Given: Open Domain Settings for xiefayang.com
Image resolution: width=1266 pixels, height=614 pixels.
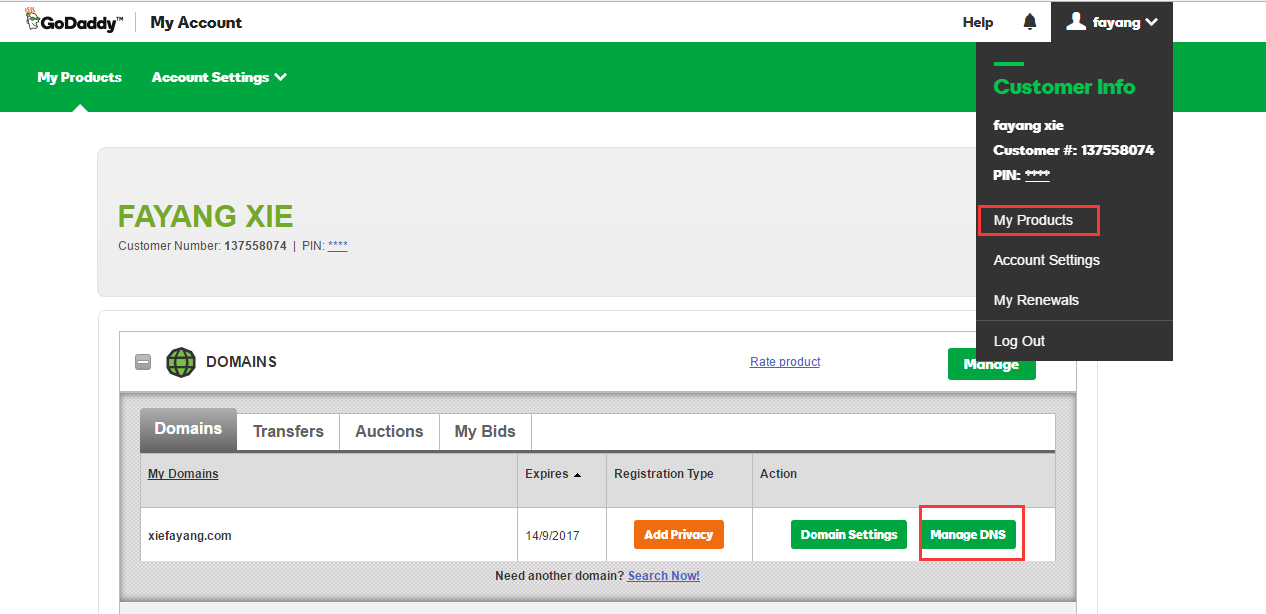Looking at the screenshot, I should (848, 535).
